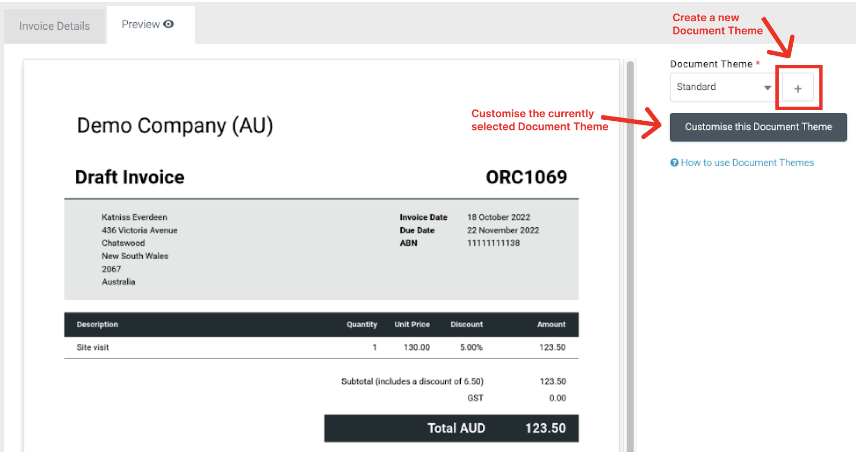This screenshot has height=454, width=862.
Task: Switch to the Invoice Details tab
Action: [54, 26]
